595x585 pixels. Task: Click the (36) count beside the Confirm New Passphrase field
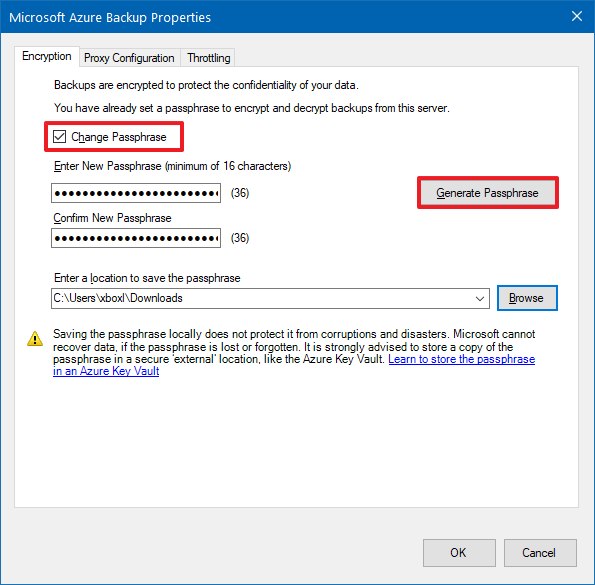240,238
